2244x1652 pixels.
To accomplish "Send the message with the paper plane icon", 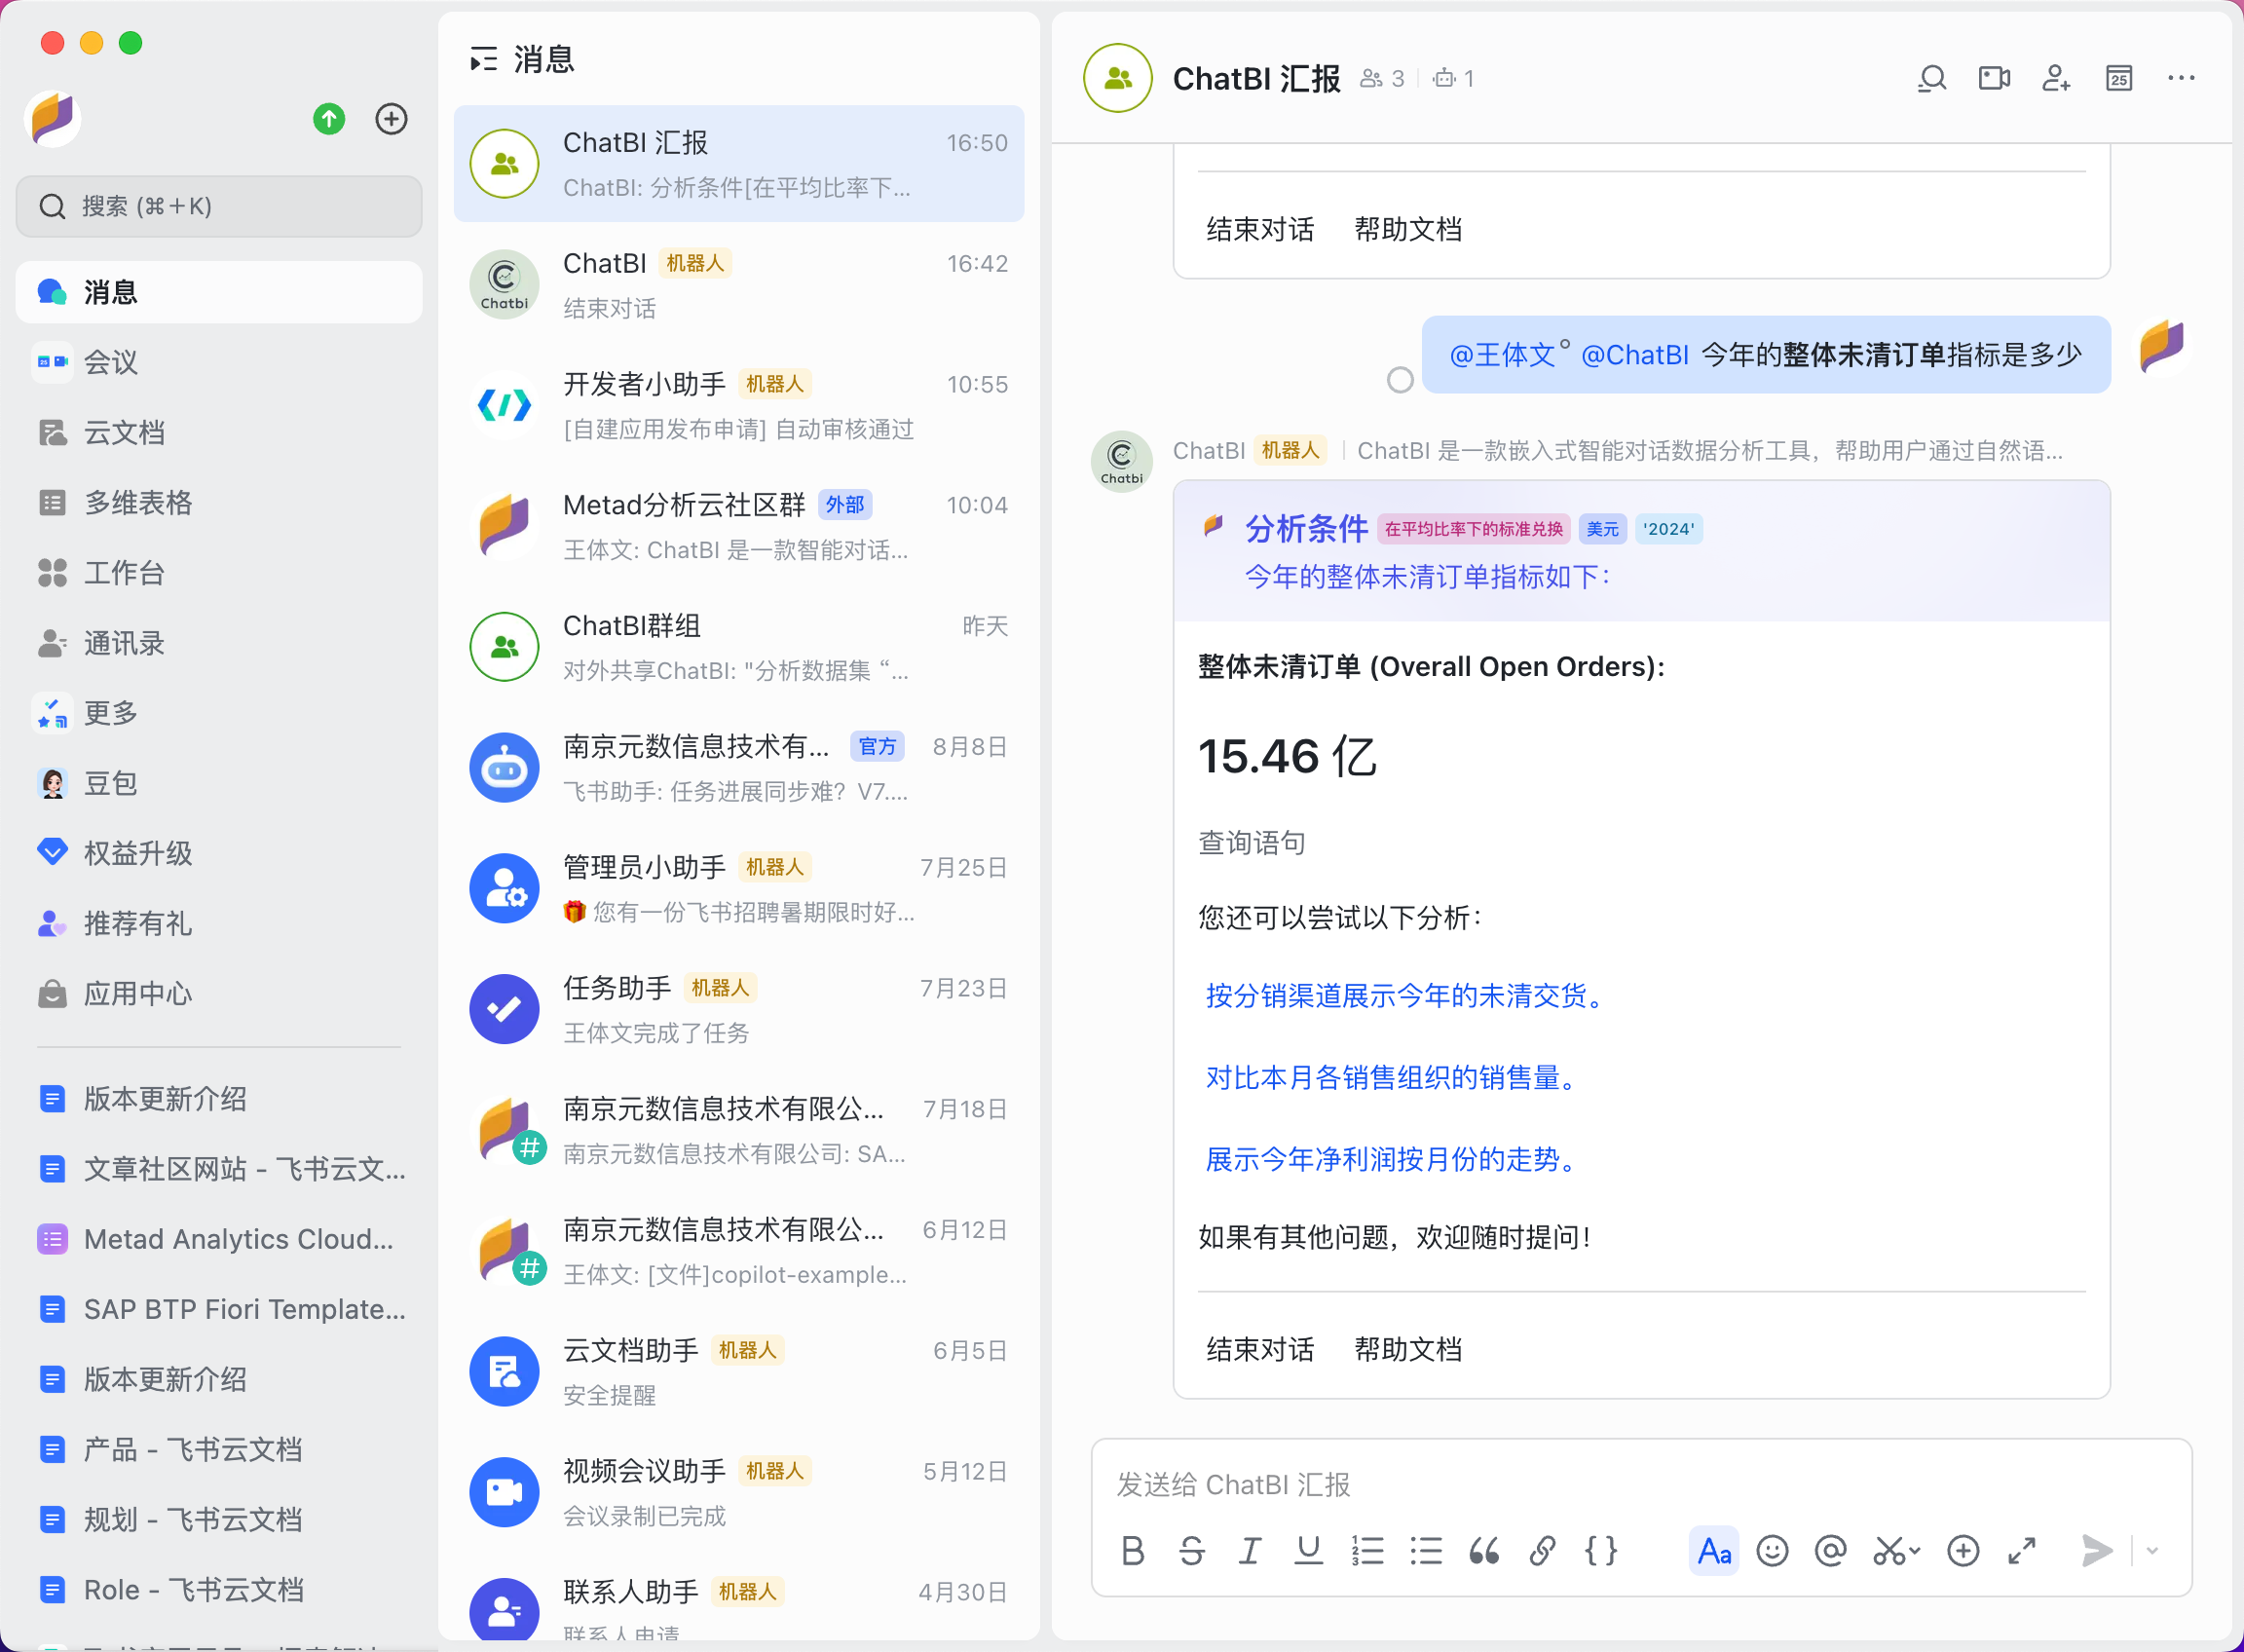I will click(2095, 1551).
